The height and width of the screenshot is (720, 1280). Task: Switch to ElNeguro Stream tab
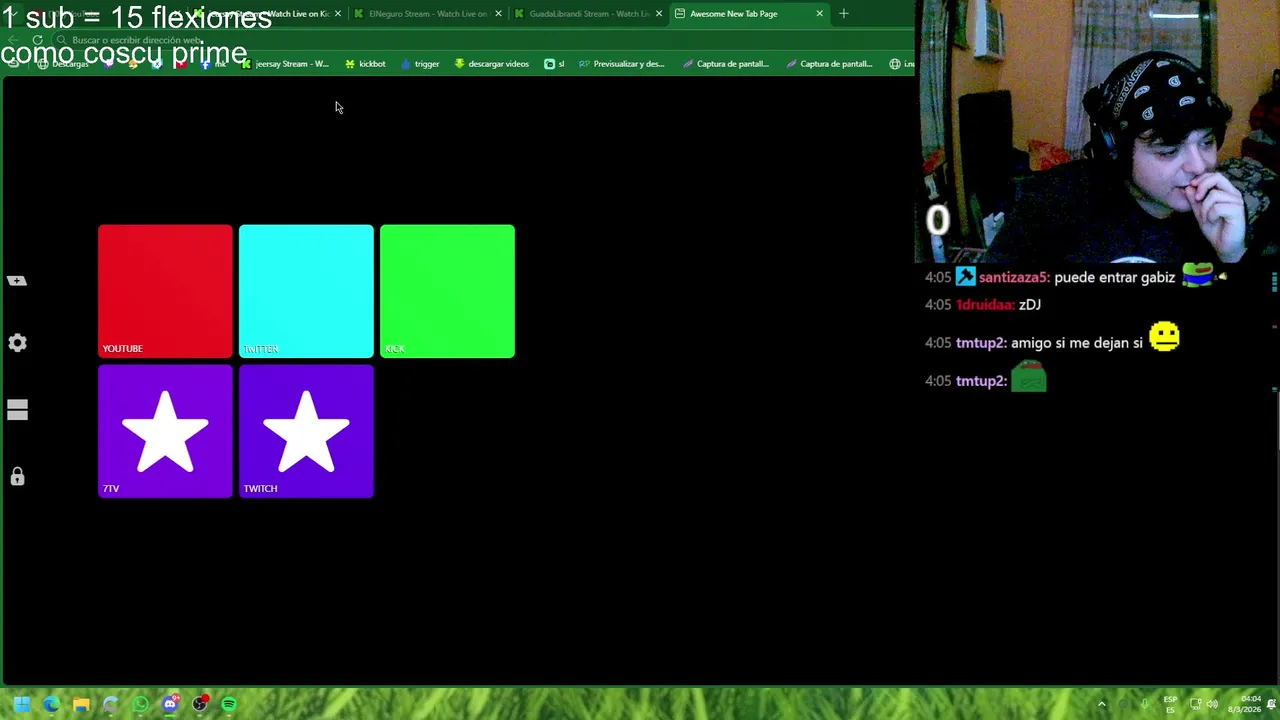click(x=427, y=14)
